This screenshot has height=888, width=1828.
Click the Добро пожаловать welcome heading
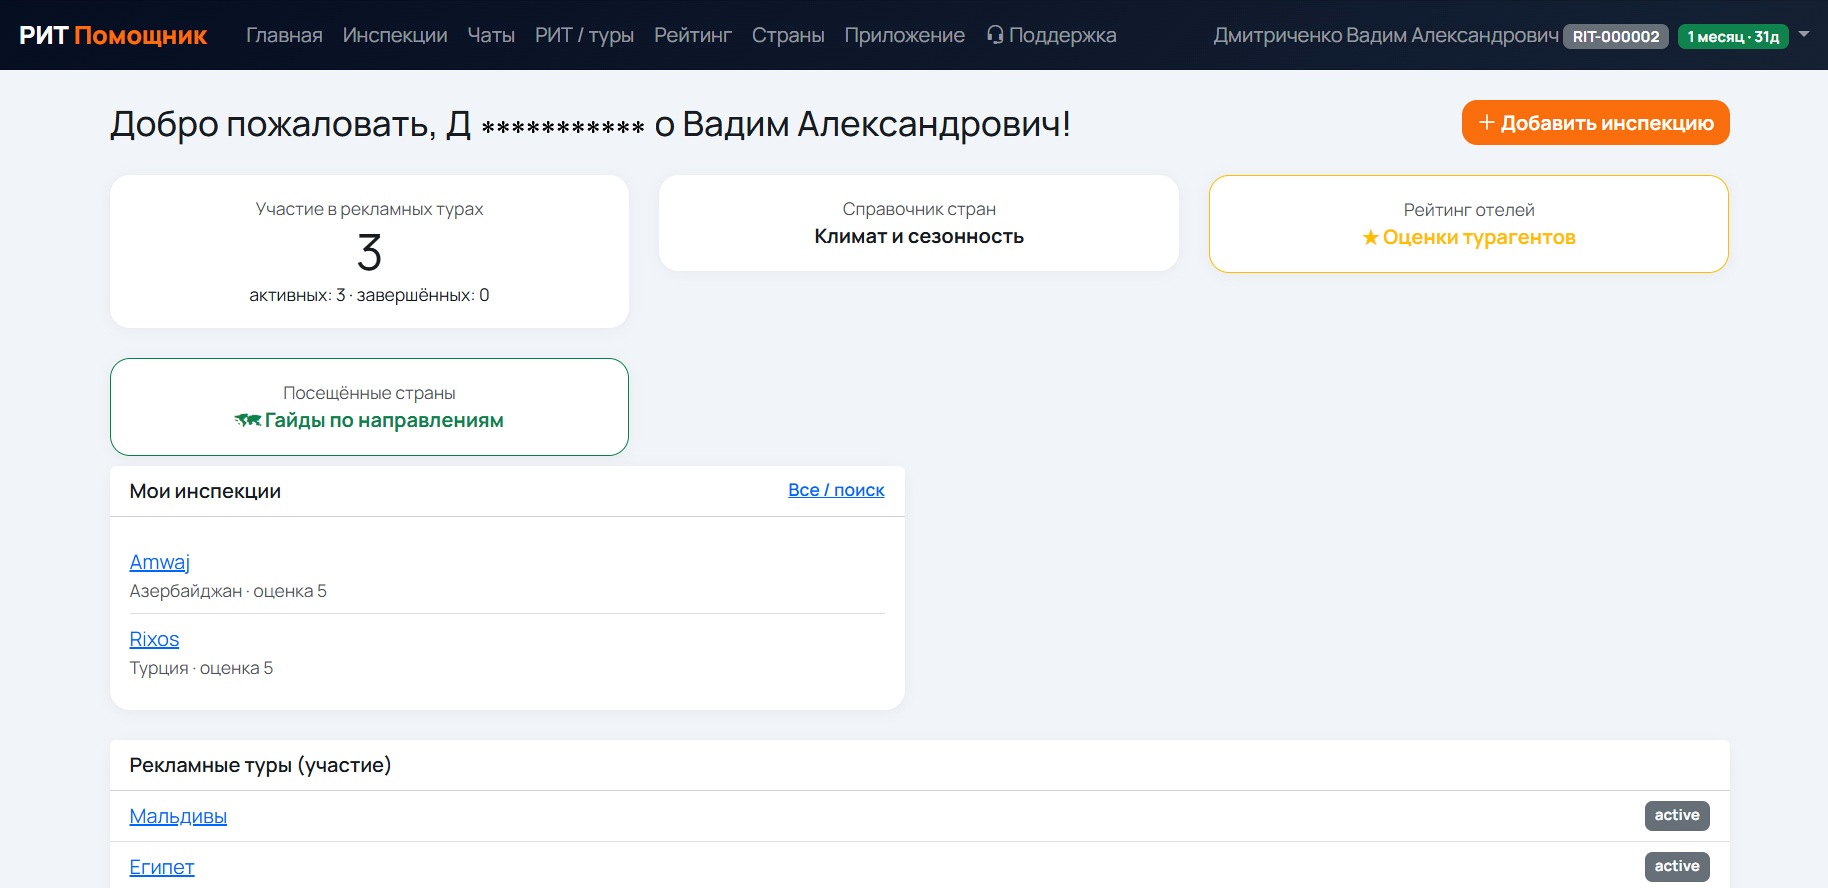pos(590,124)
